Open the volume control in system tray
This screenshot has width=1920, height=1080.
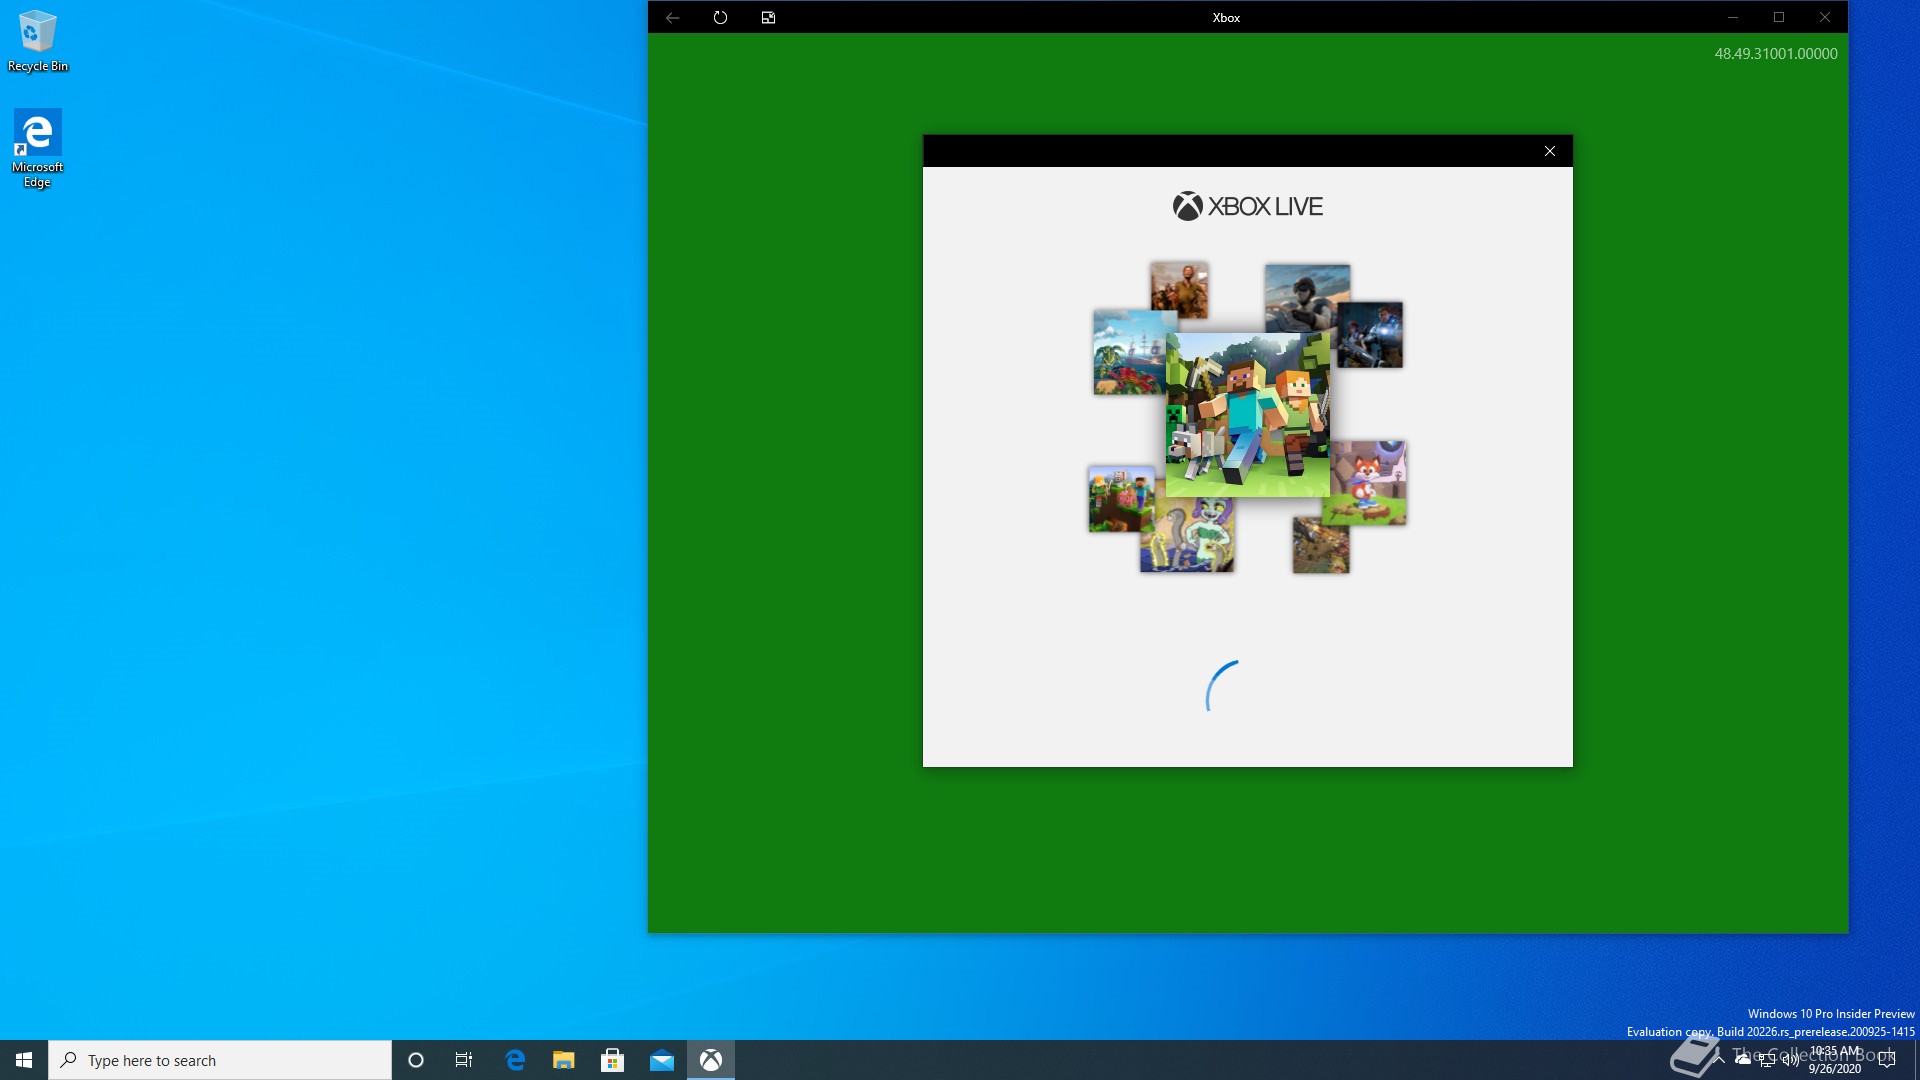(x=1790, y=1060)
